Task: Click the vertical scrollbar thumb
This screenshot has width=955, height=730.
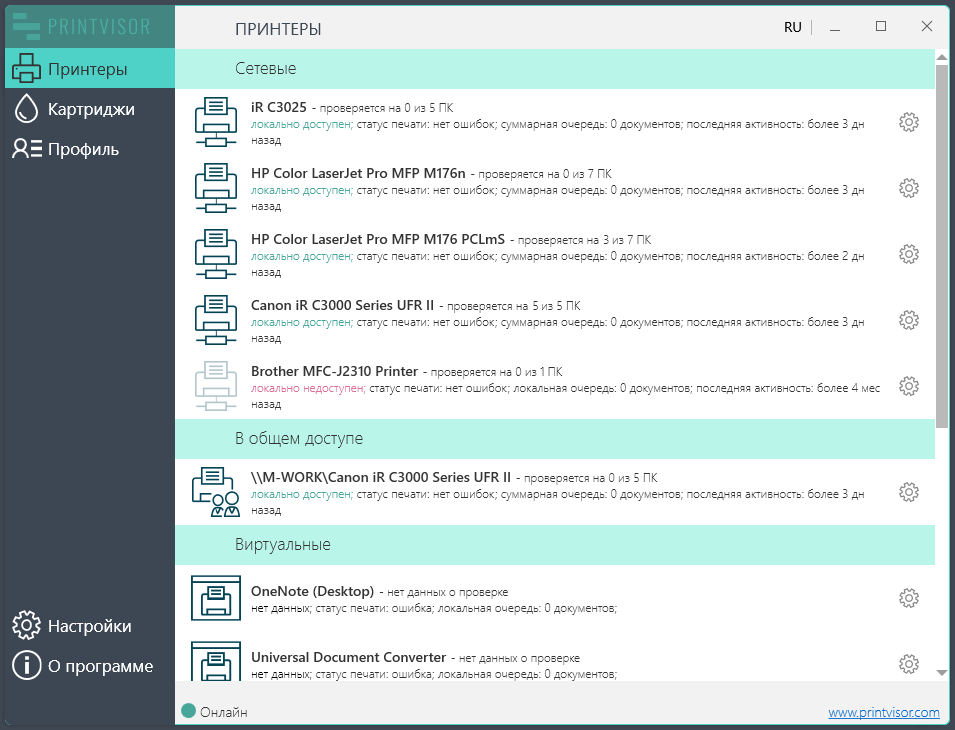Action: pos(942,245)
